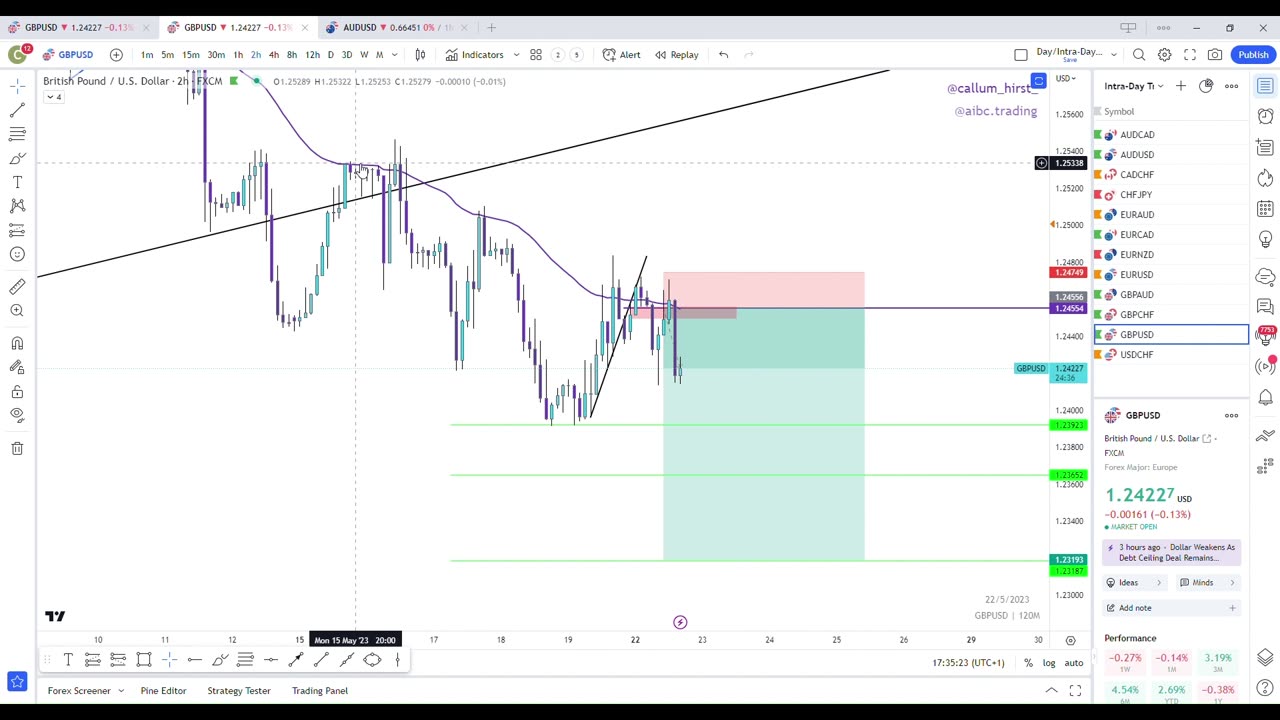Enter fullscreen mode

click(1190, 55)
